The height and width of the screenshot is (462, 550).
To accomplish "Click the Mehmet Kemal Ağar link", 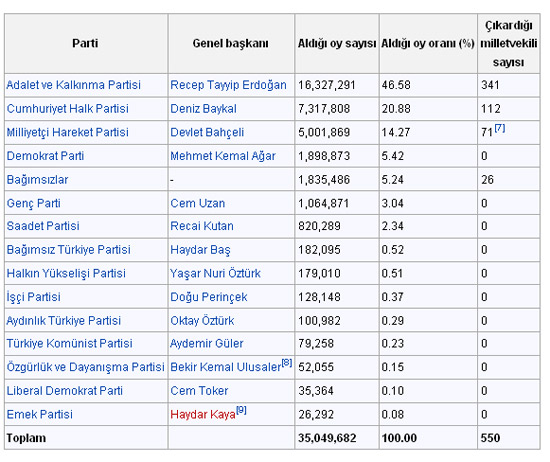I will (223, 156).
